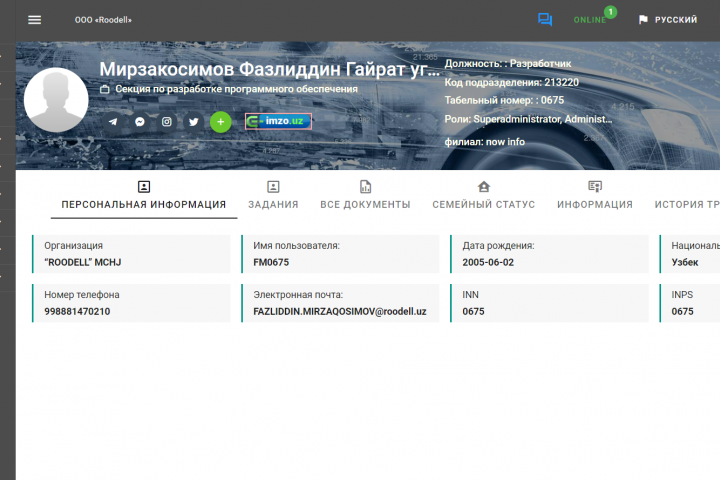Open the Telegram social link

(113, 122)
